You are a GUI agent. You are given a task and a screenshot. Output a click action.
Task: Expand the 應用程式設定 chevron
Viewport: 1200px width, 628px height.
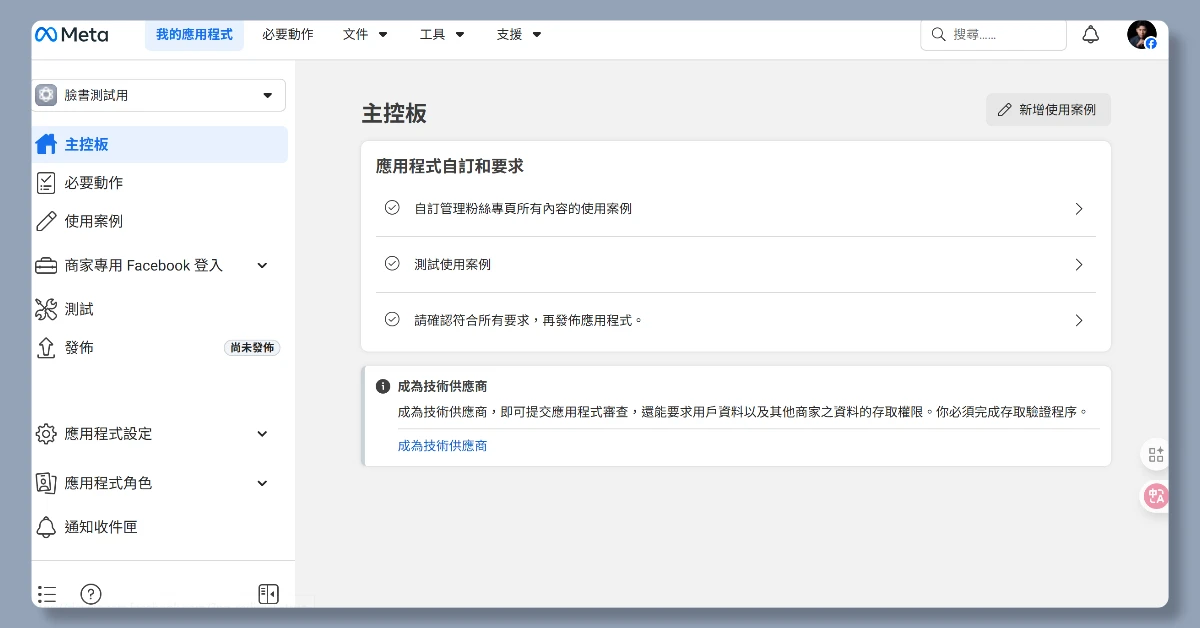[x=262, y=434]
